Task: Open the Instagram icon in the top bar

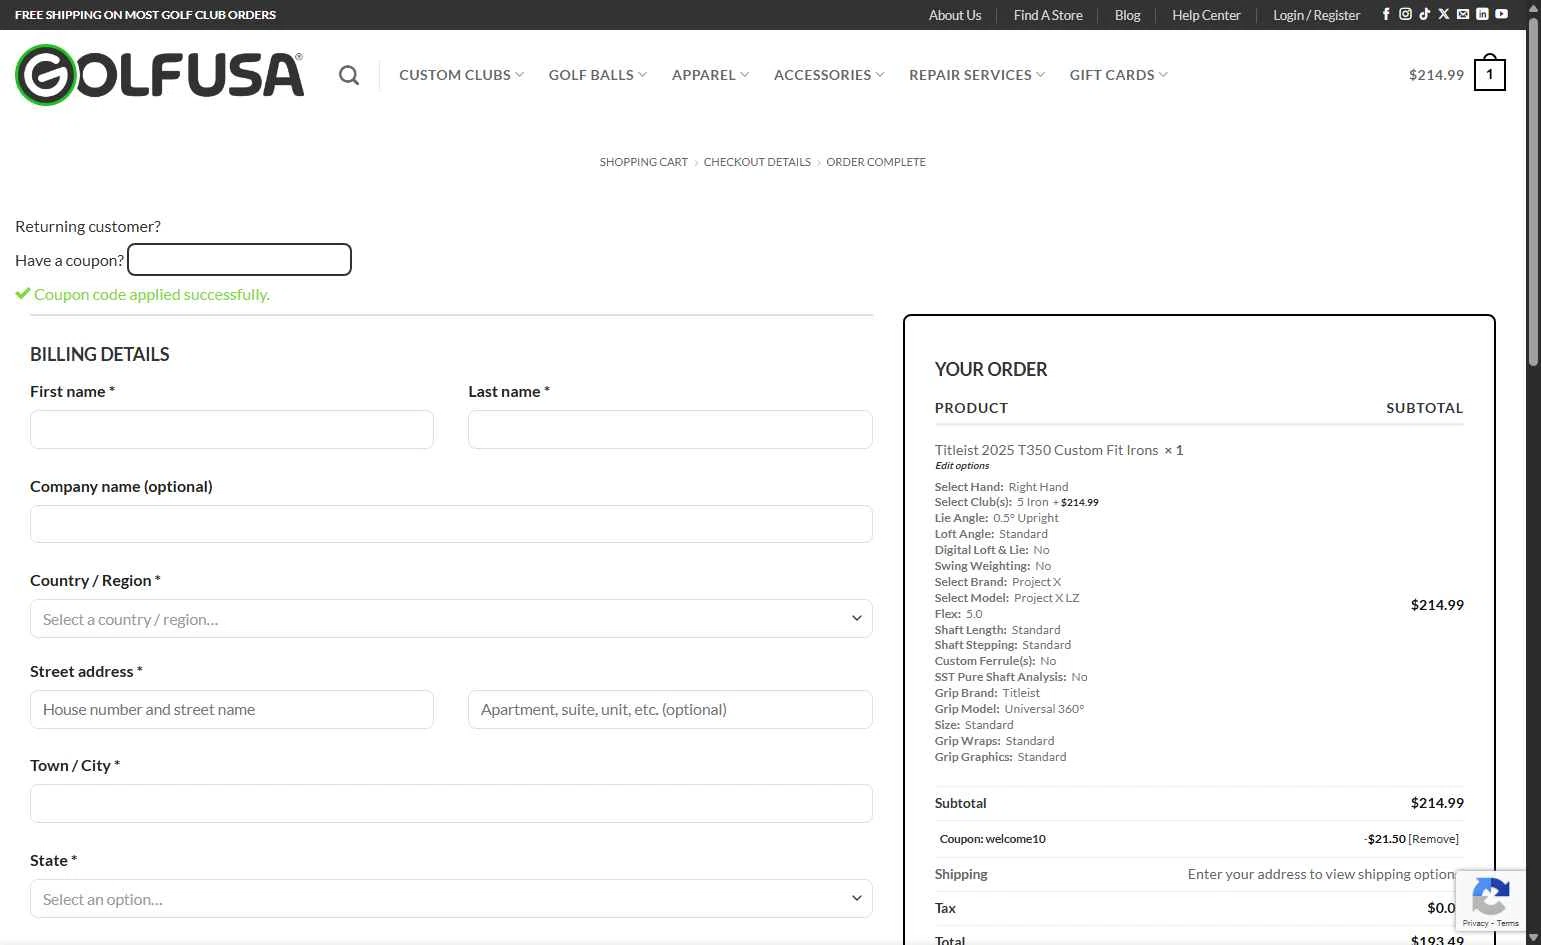Action: (x=1405, y=14)
